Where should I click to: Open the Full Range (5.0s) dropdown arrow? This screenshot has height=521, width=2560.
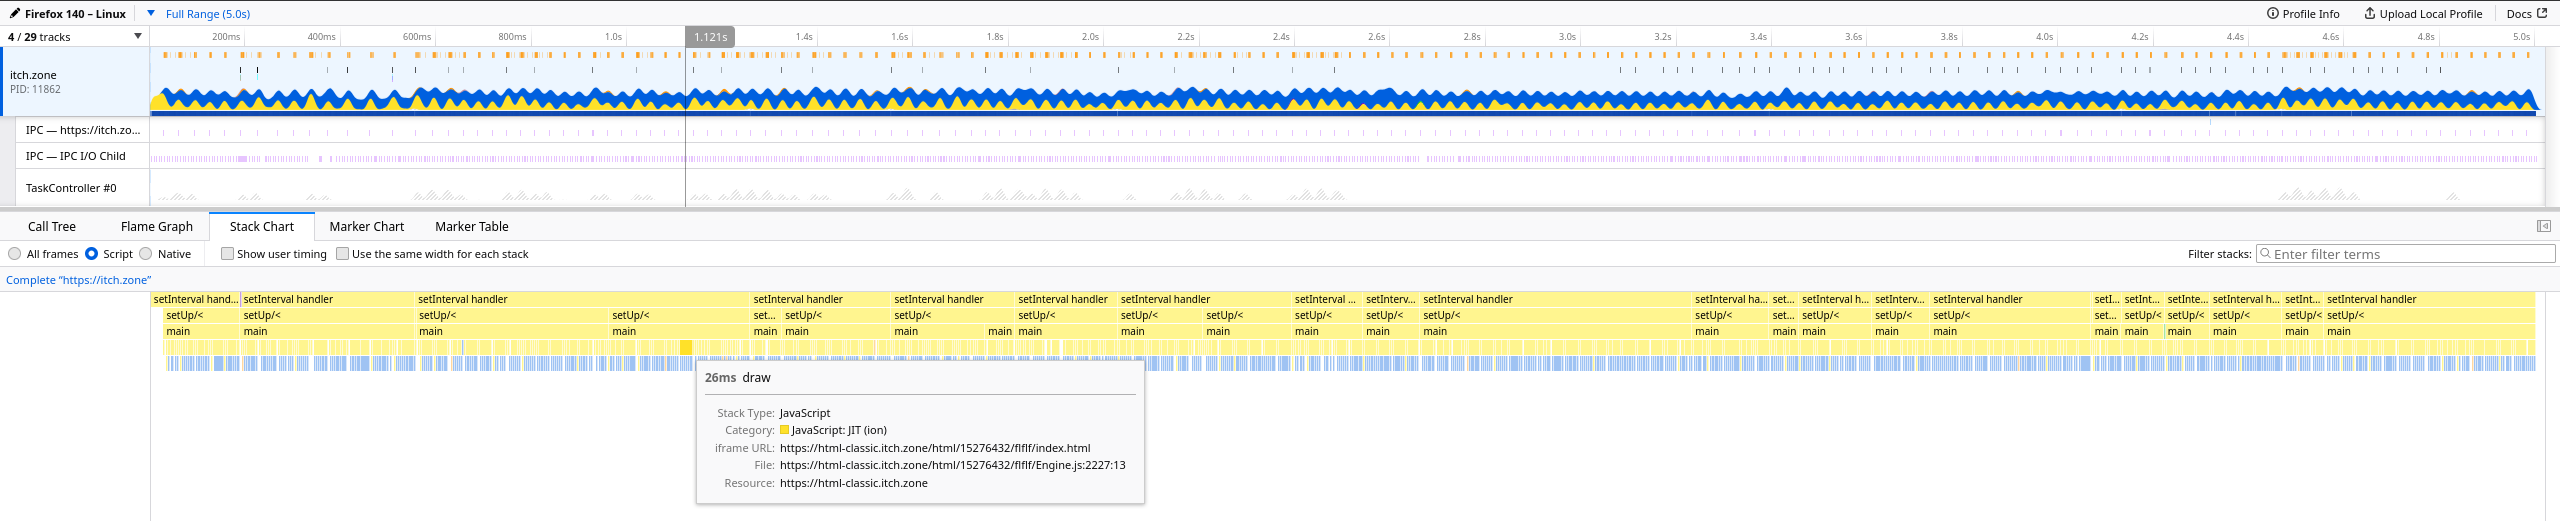click(x=151, y=14)
